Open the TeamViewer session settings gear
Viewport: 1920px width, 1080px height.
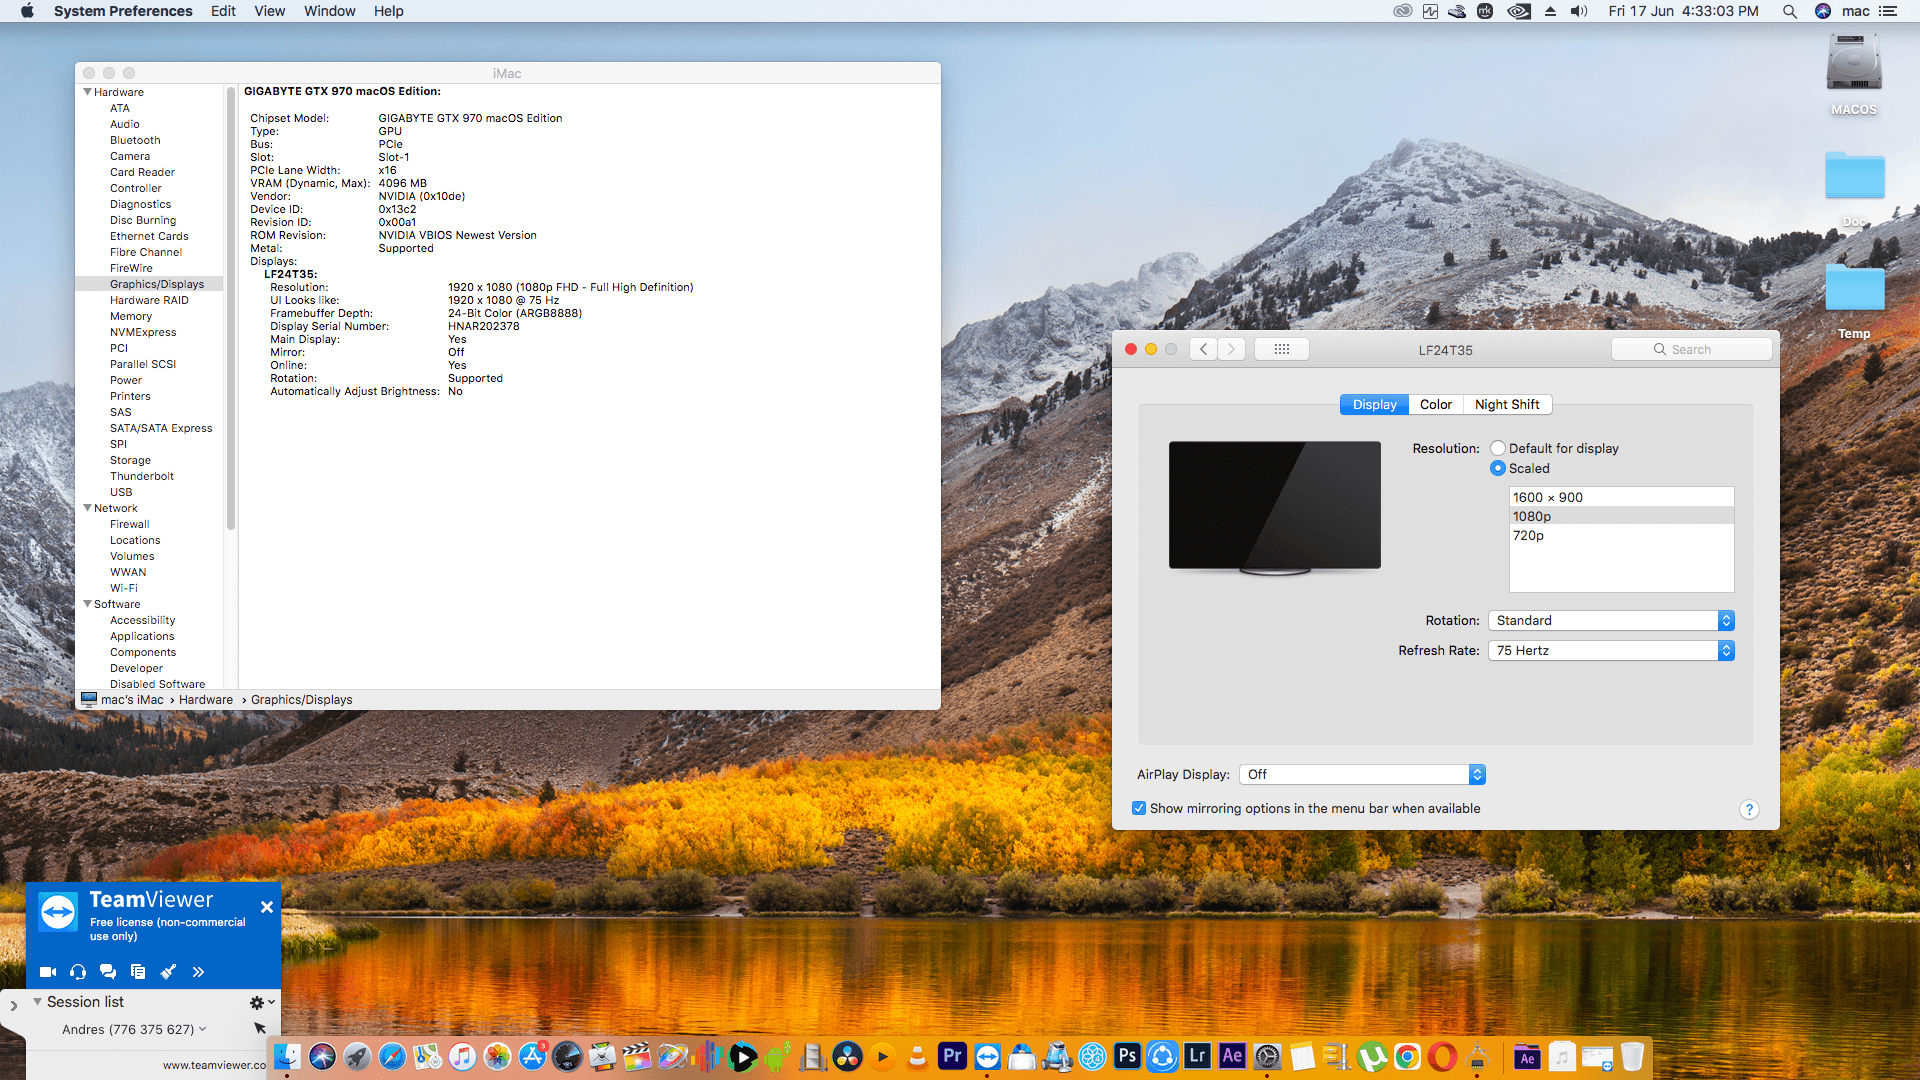257,1001
